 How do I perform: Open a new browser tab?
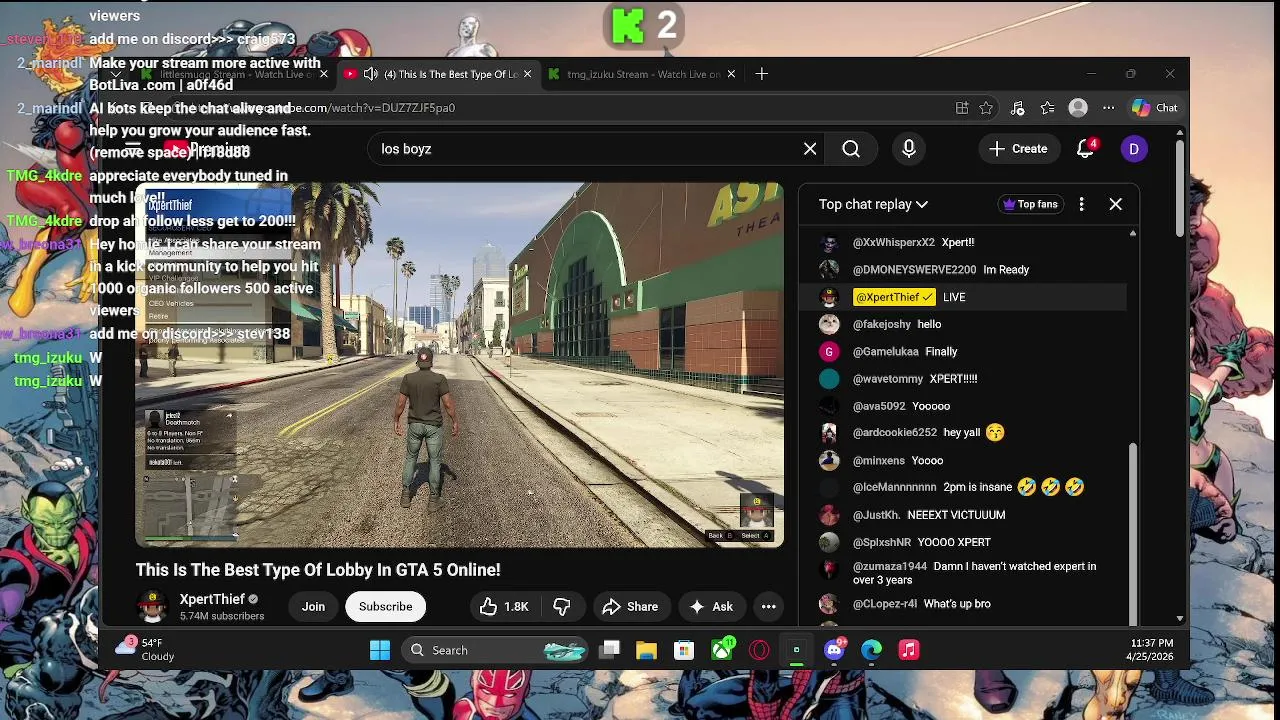click(x=762, y=74)
